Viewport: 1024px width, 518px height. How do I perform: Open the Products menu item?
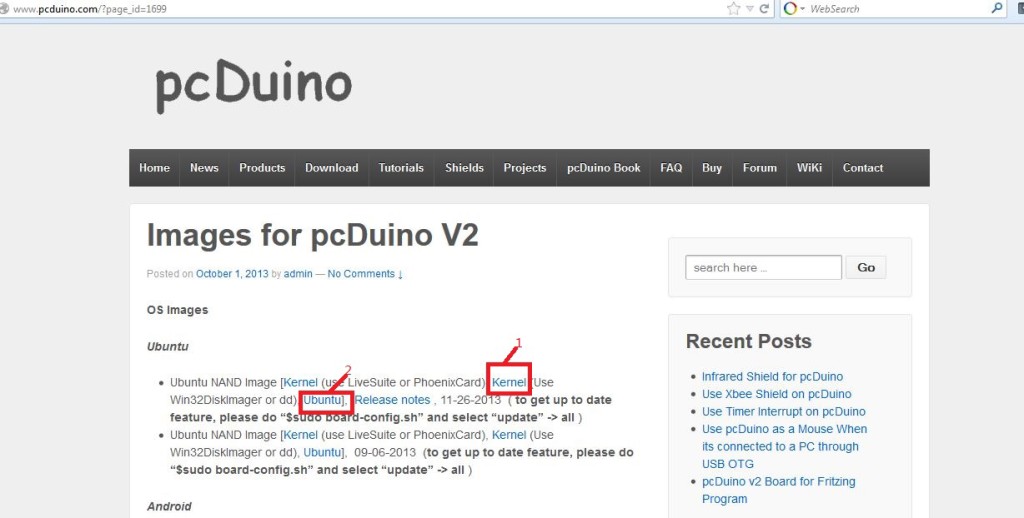(262, 168)
